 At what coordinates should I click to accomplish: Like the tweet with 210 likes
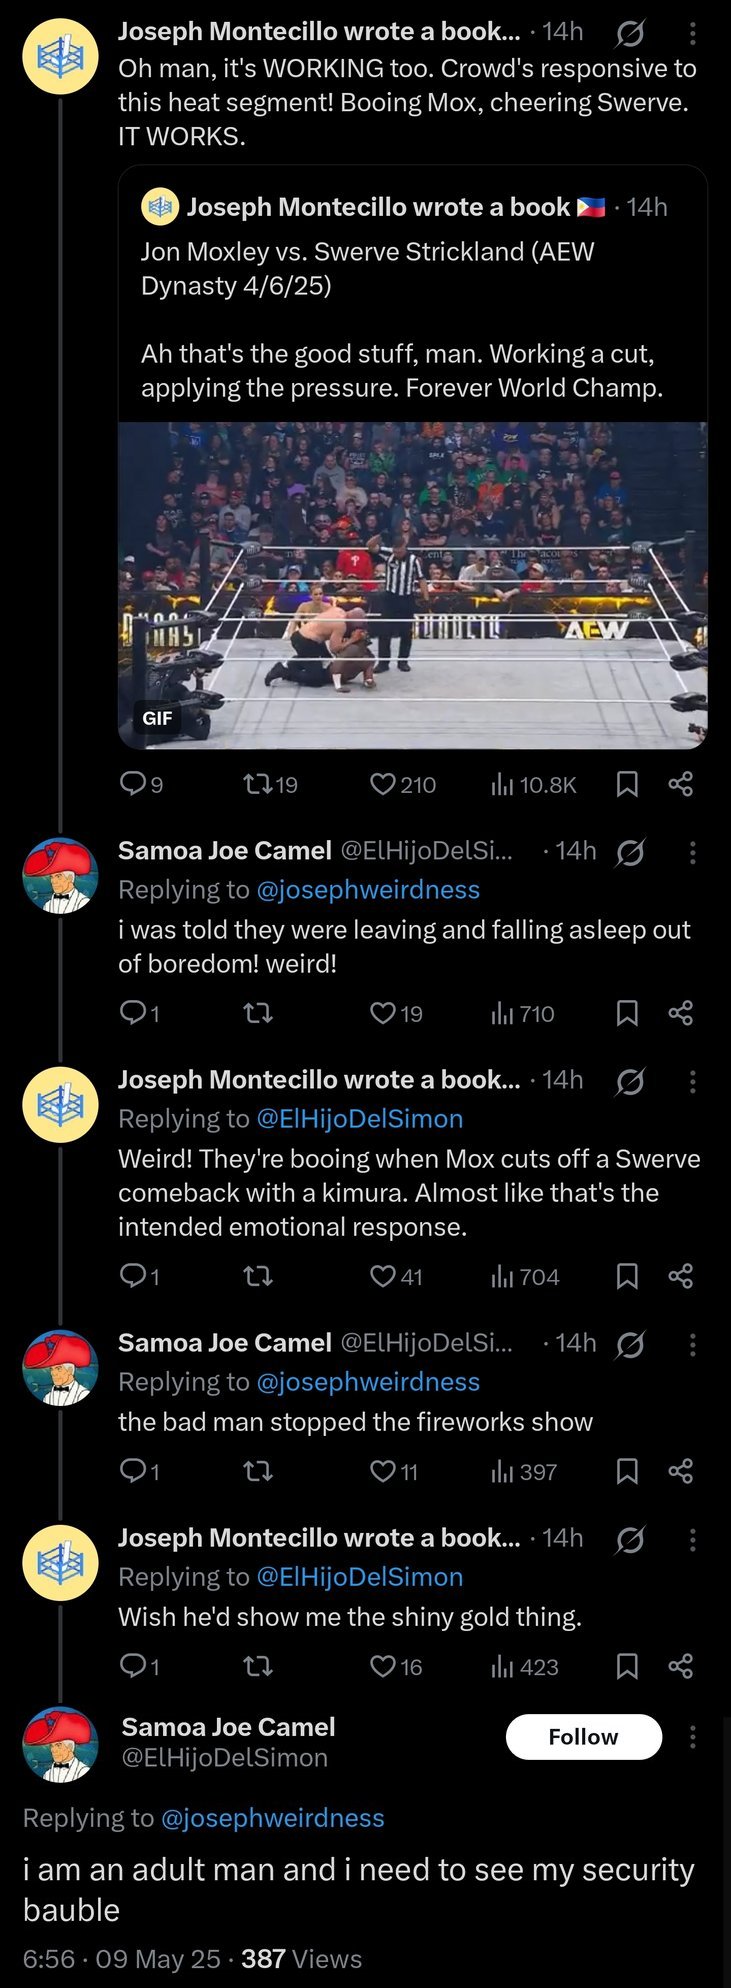point(383,784)
